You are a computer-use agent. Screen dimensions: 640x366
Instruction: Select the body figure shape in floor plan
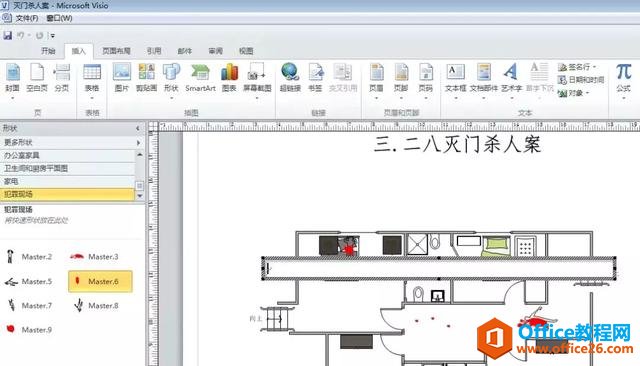536,317
